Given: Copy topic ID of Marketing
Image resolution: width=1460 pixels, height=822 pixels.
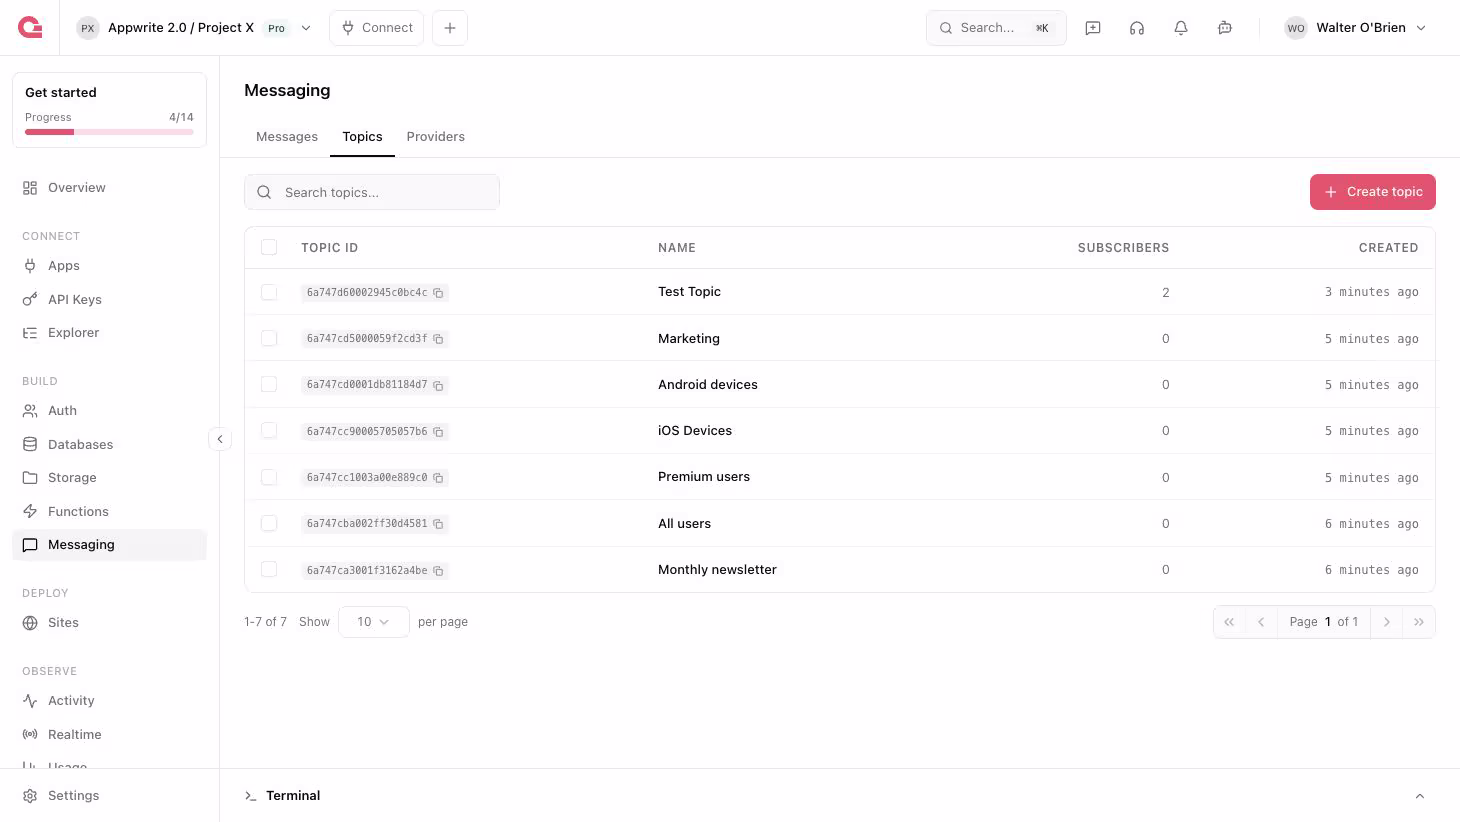Looking at the screenshot, I should (x=438, y=339).
